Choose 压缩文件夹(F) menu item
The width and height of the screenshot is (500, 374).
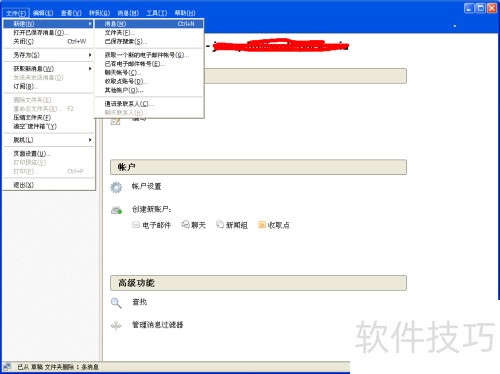[49, 117]
